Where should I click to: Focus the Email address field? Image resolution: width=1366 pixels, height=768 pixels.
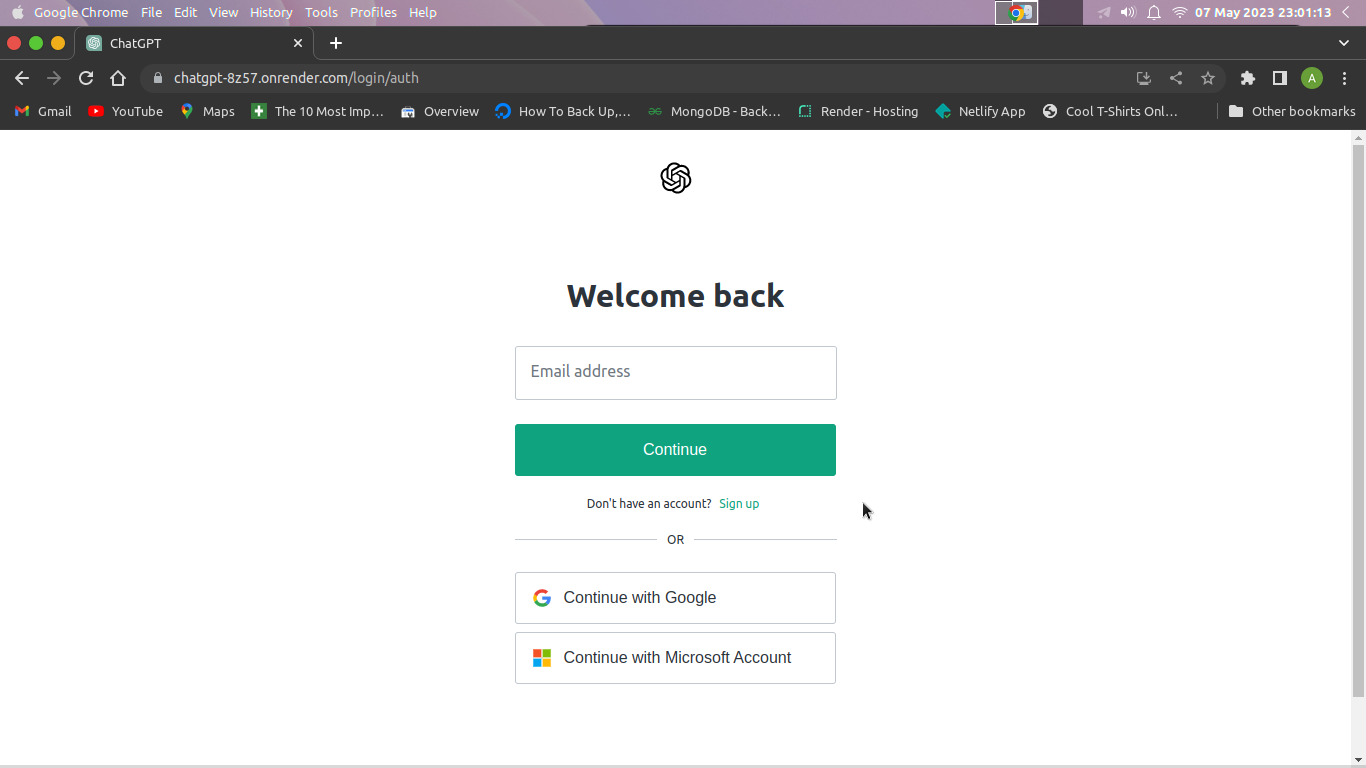pos(675,373)
